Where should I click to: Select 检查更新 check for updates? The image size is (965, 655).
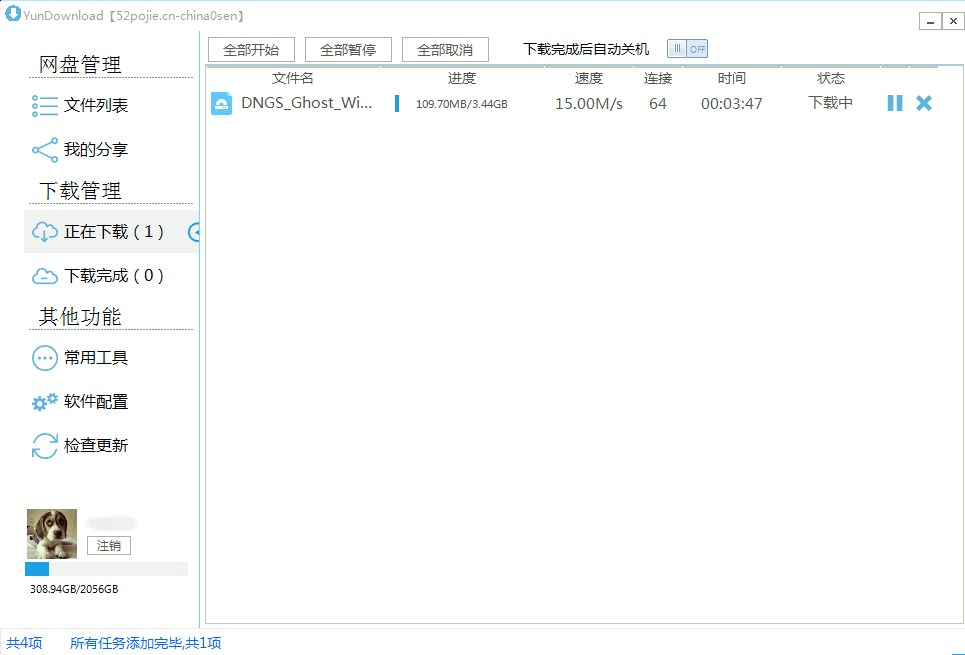(96, 446)
